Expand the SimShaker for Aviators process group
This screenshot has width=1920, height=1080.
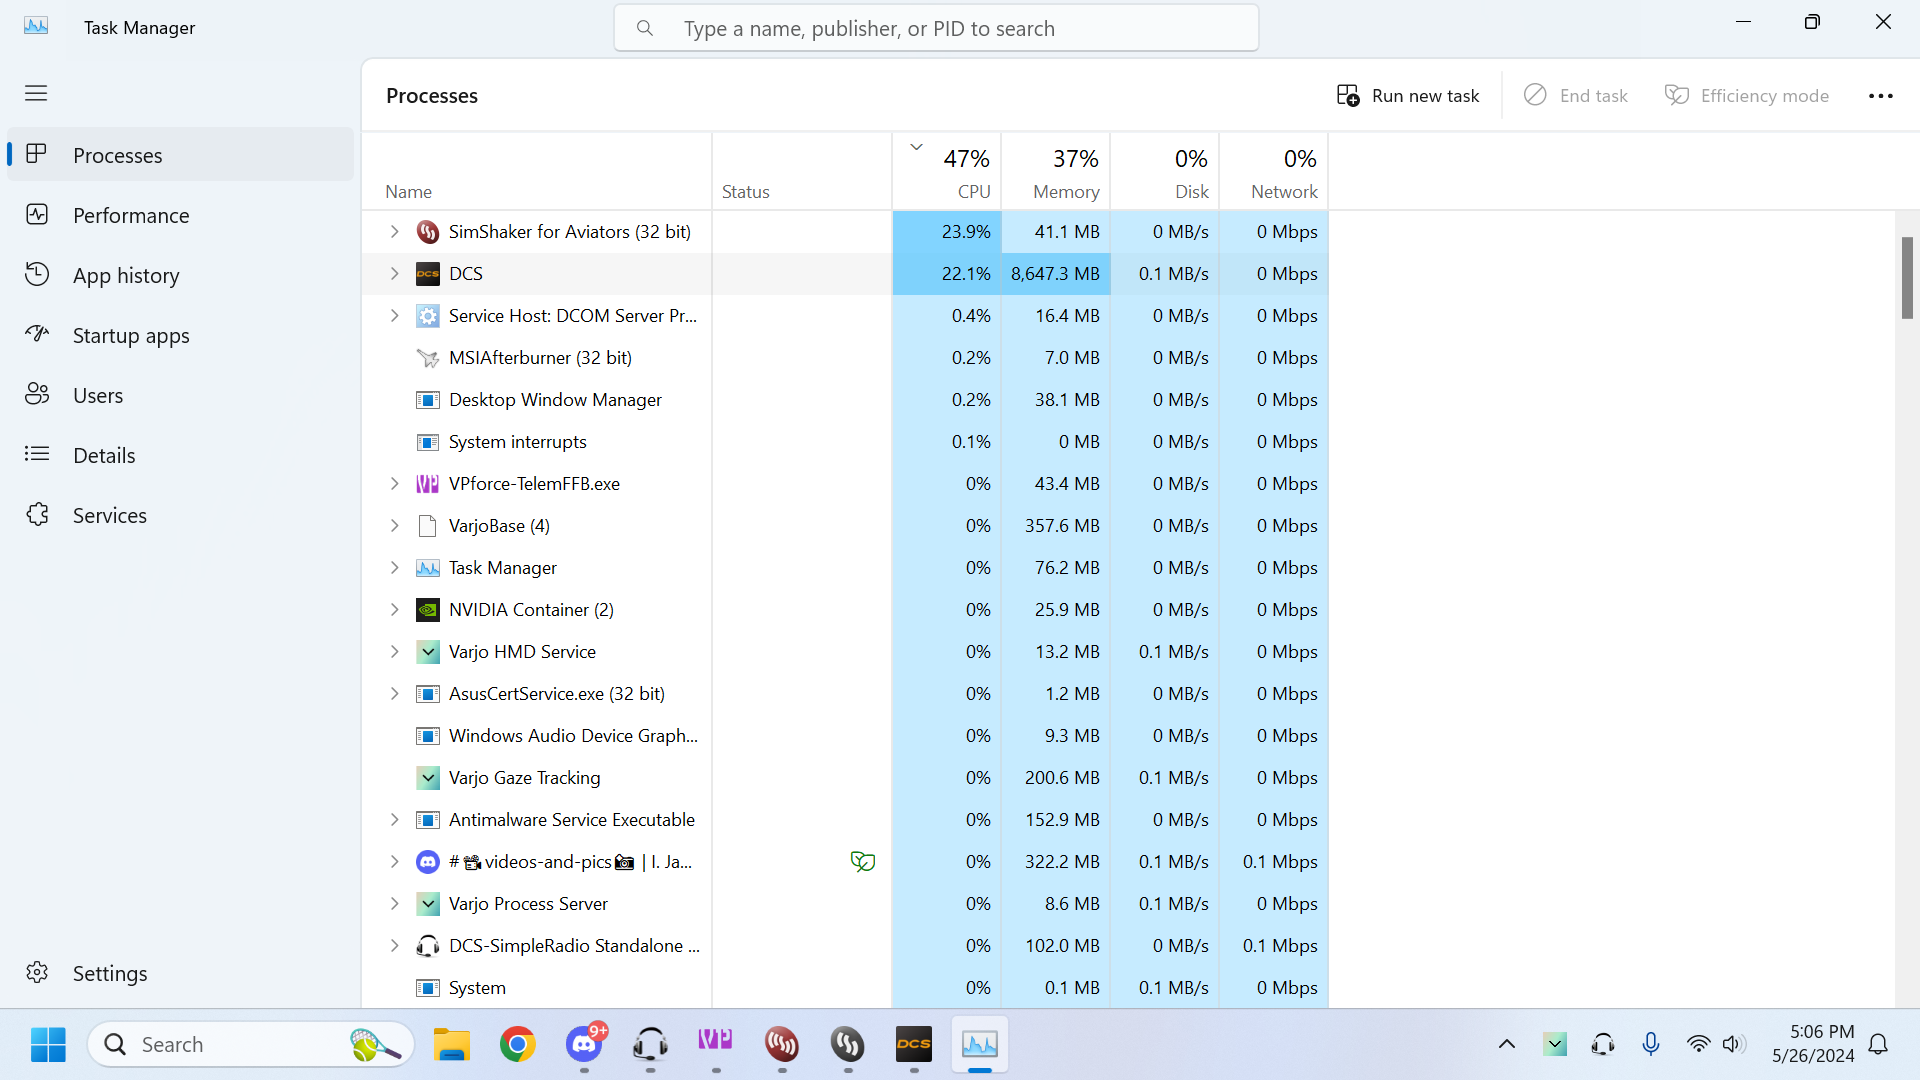tap(394, 232)
